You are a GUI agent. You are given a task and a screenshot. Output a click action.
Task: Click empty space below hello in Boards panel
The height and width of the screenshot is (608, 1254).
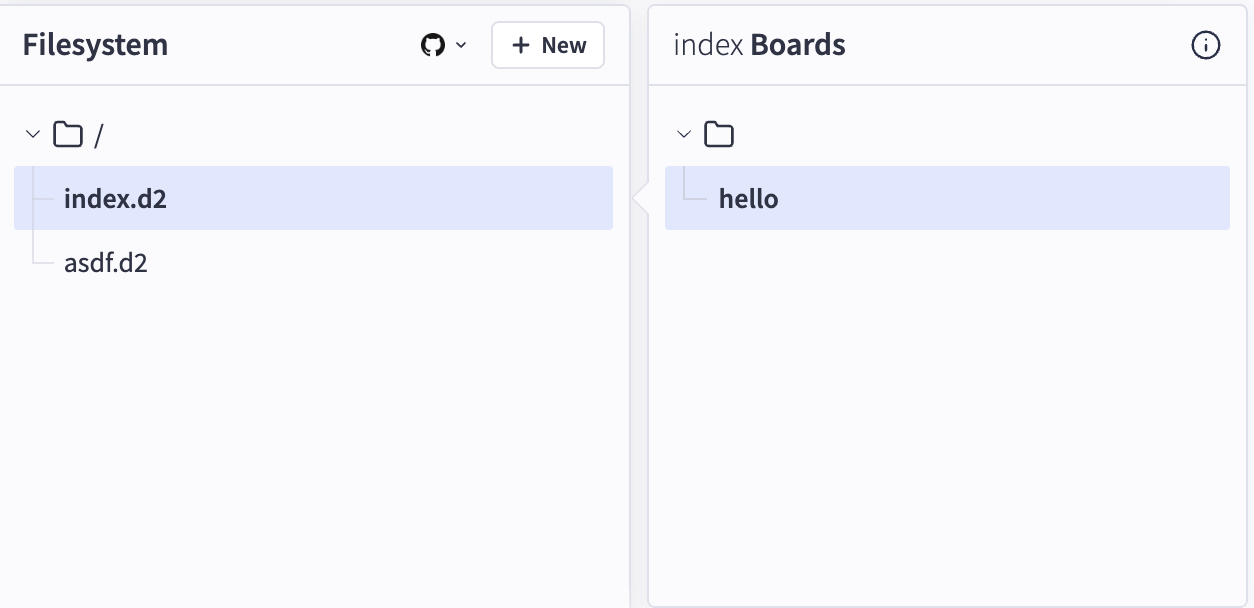[940, 400]
